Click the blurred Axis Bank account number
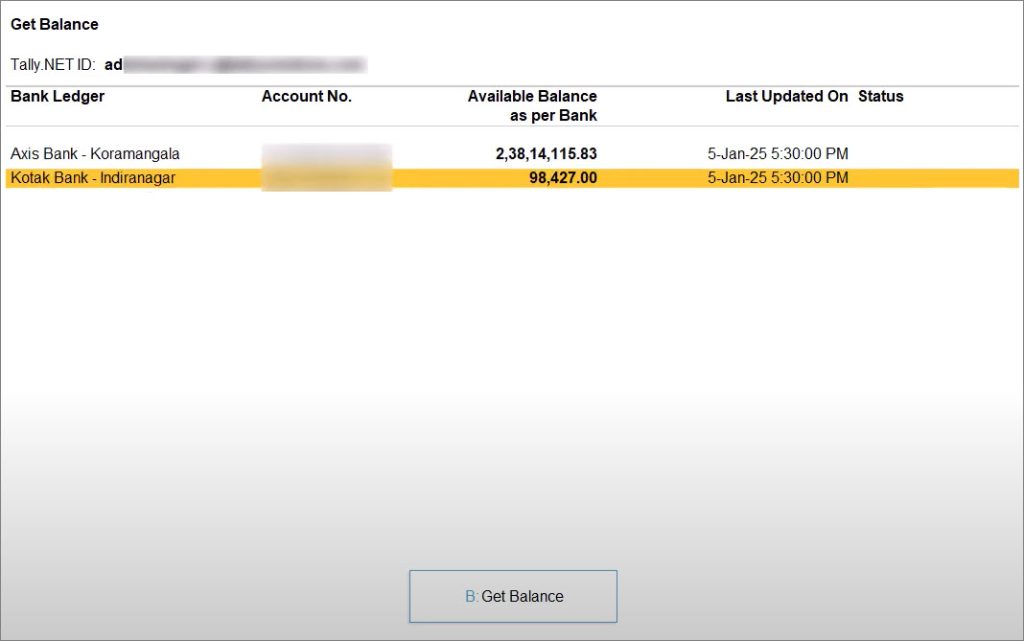Screen dimensions: 1024x641 pyautogui.click(x=326, y=154)
